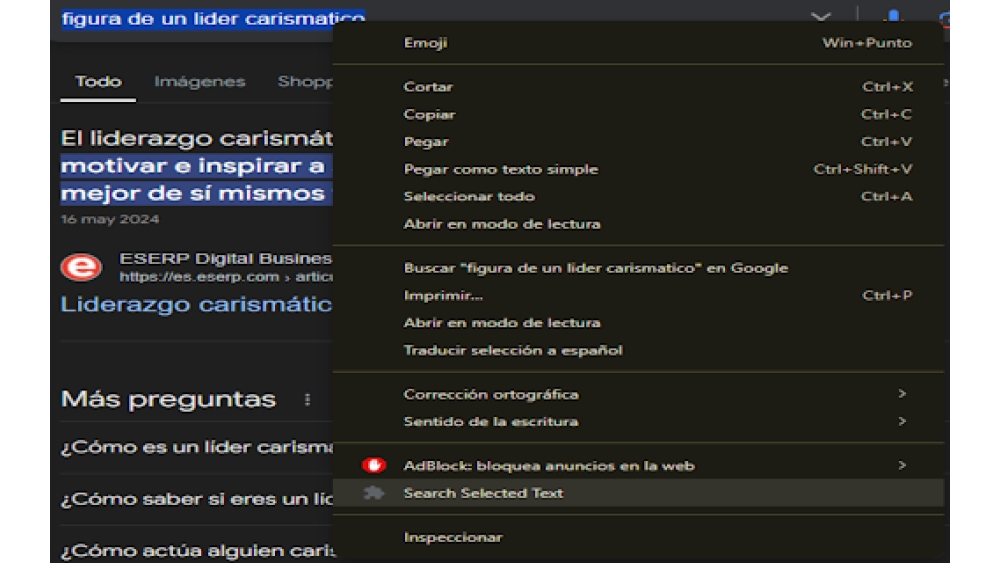The height and width of the screenshot is (563, 1000).
Task: Click the El liderazgo carismático snippet heading
Action: pos(196,138)
